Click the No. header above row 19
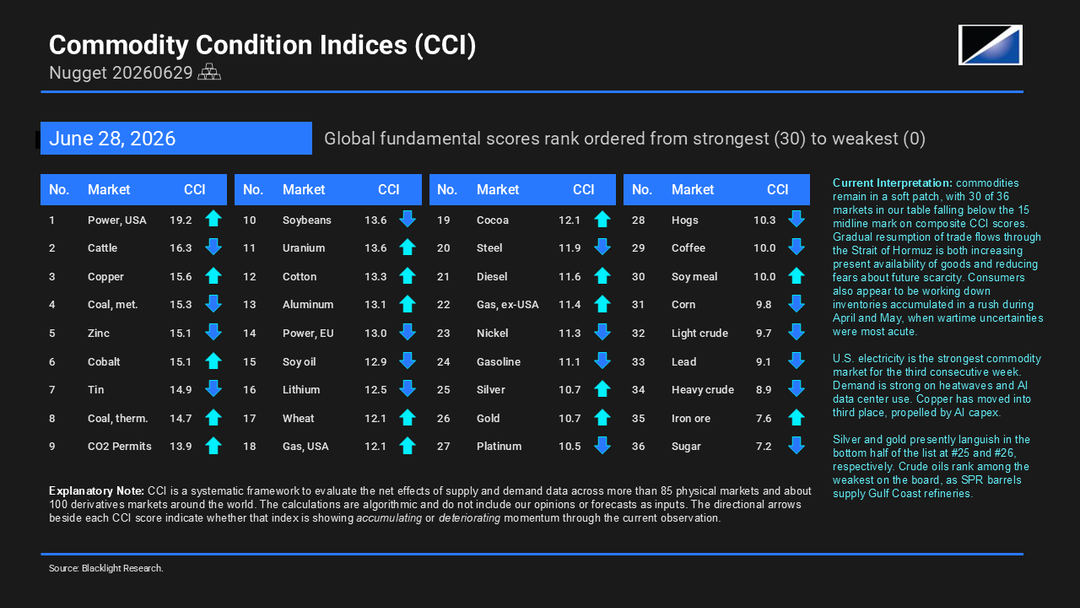Viewport: 1080px width, 608px height. pyautogui.click(x=447, y=189)
